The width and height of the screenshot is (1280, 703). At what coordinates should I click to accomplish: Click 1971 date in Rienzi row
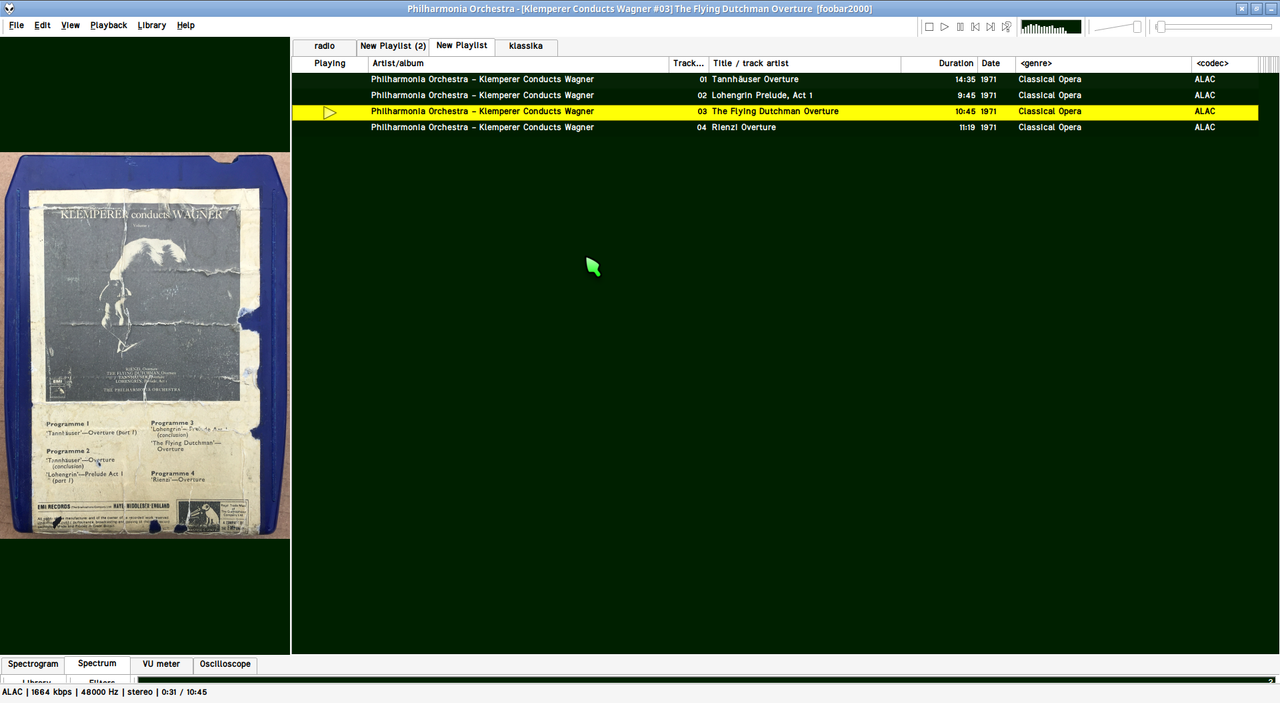coord(988,128)
